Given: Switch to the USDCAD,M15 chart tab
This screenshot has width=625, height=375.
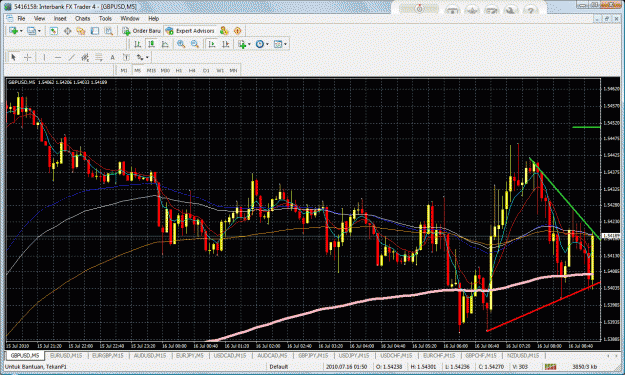Looking at the screenshot, I should (x=230, y=355).
